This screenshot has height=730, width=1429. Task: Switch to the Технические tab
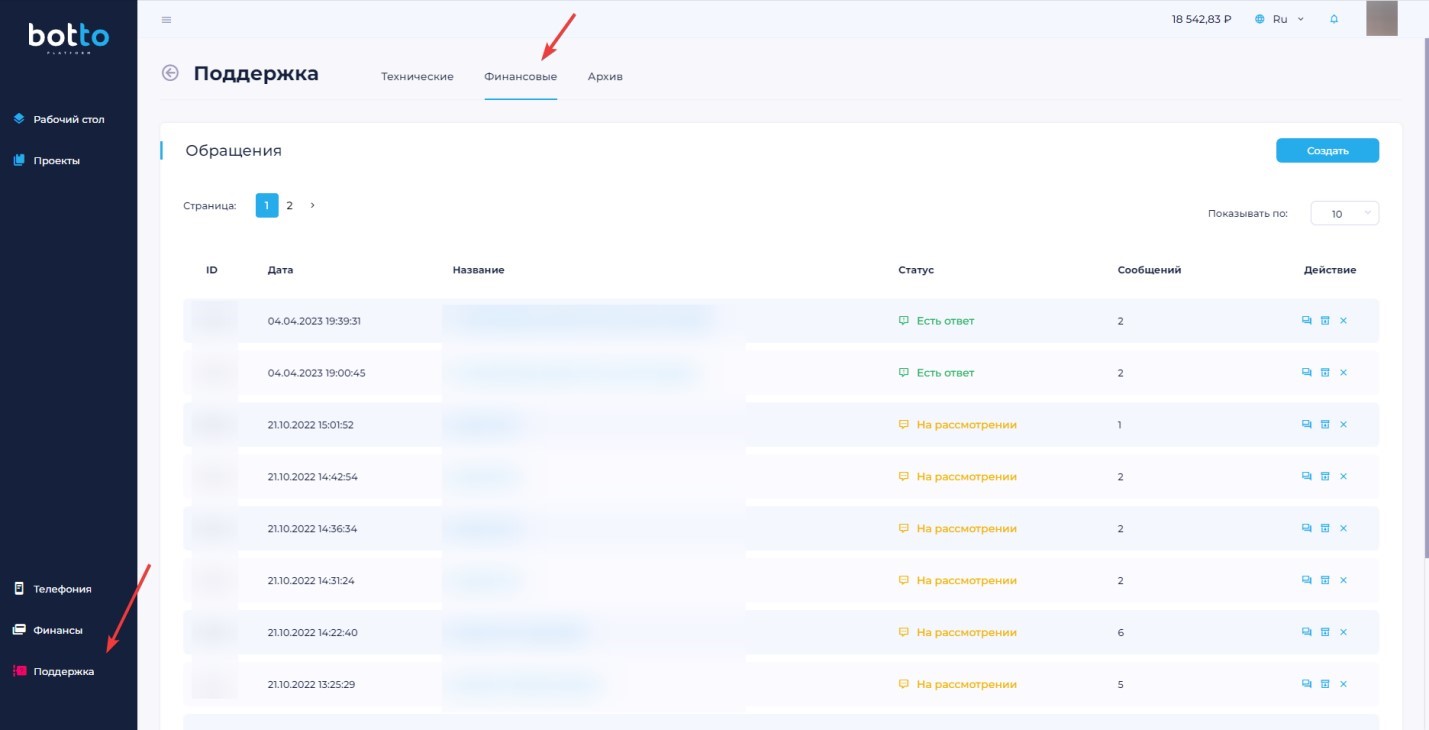[417, 77]
